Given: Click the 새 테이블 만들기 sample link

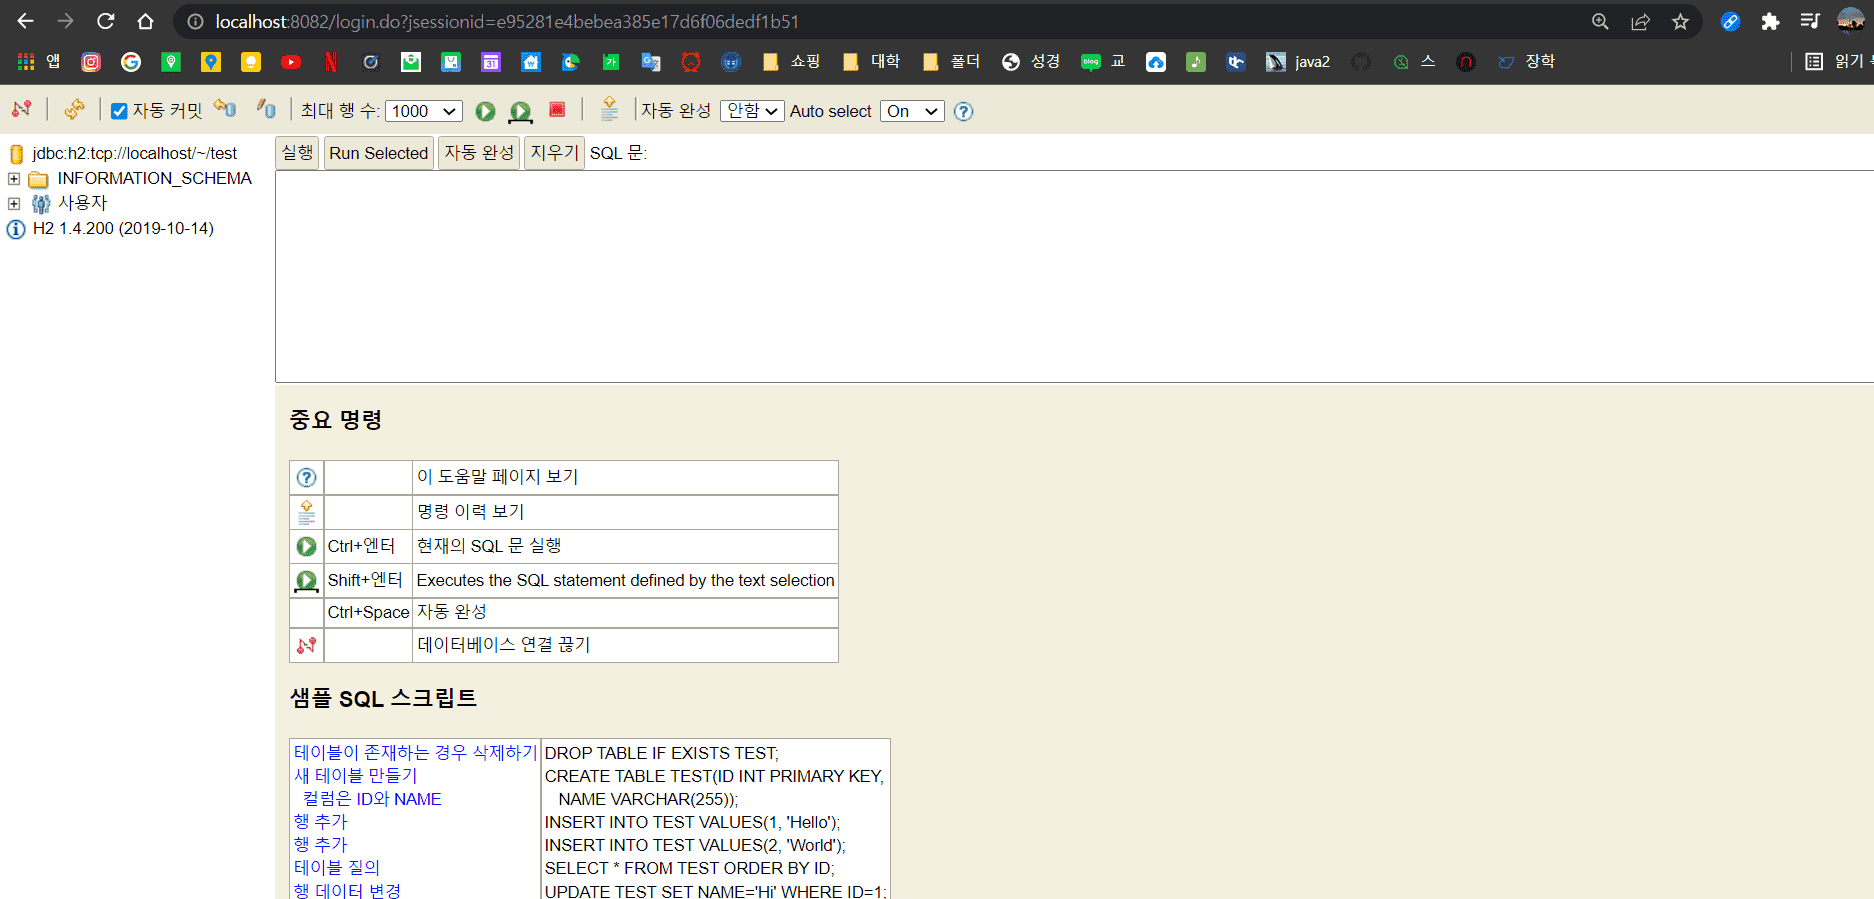Looking at the screenshot, I should [355, 776].
